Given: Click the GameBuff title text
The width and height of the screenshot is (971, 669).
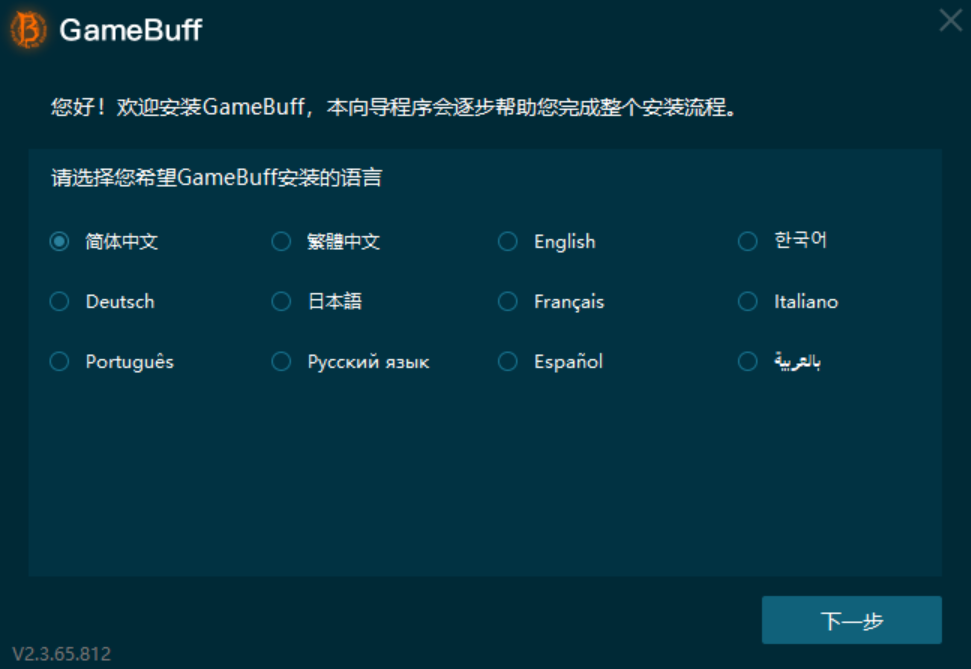Looking at the screenshot, I should 131,30.
